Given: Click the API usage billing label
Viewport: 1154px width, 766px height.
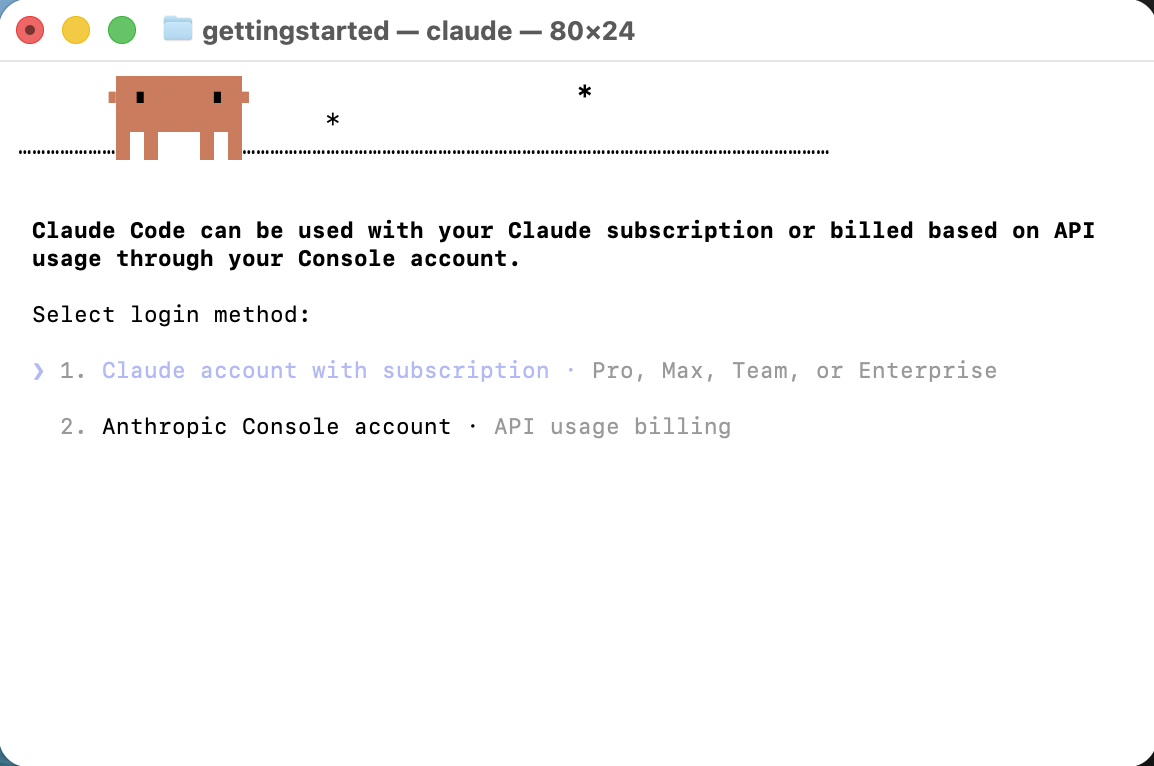Looking at the screenshot, I should (612, 426).
